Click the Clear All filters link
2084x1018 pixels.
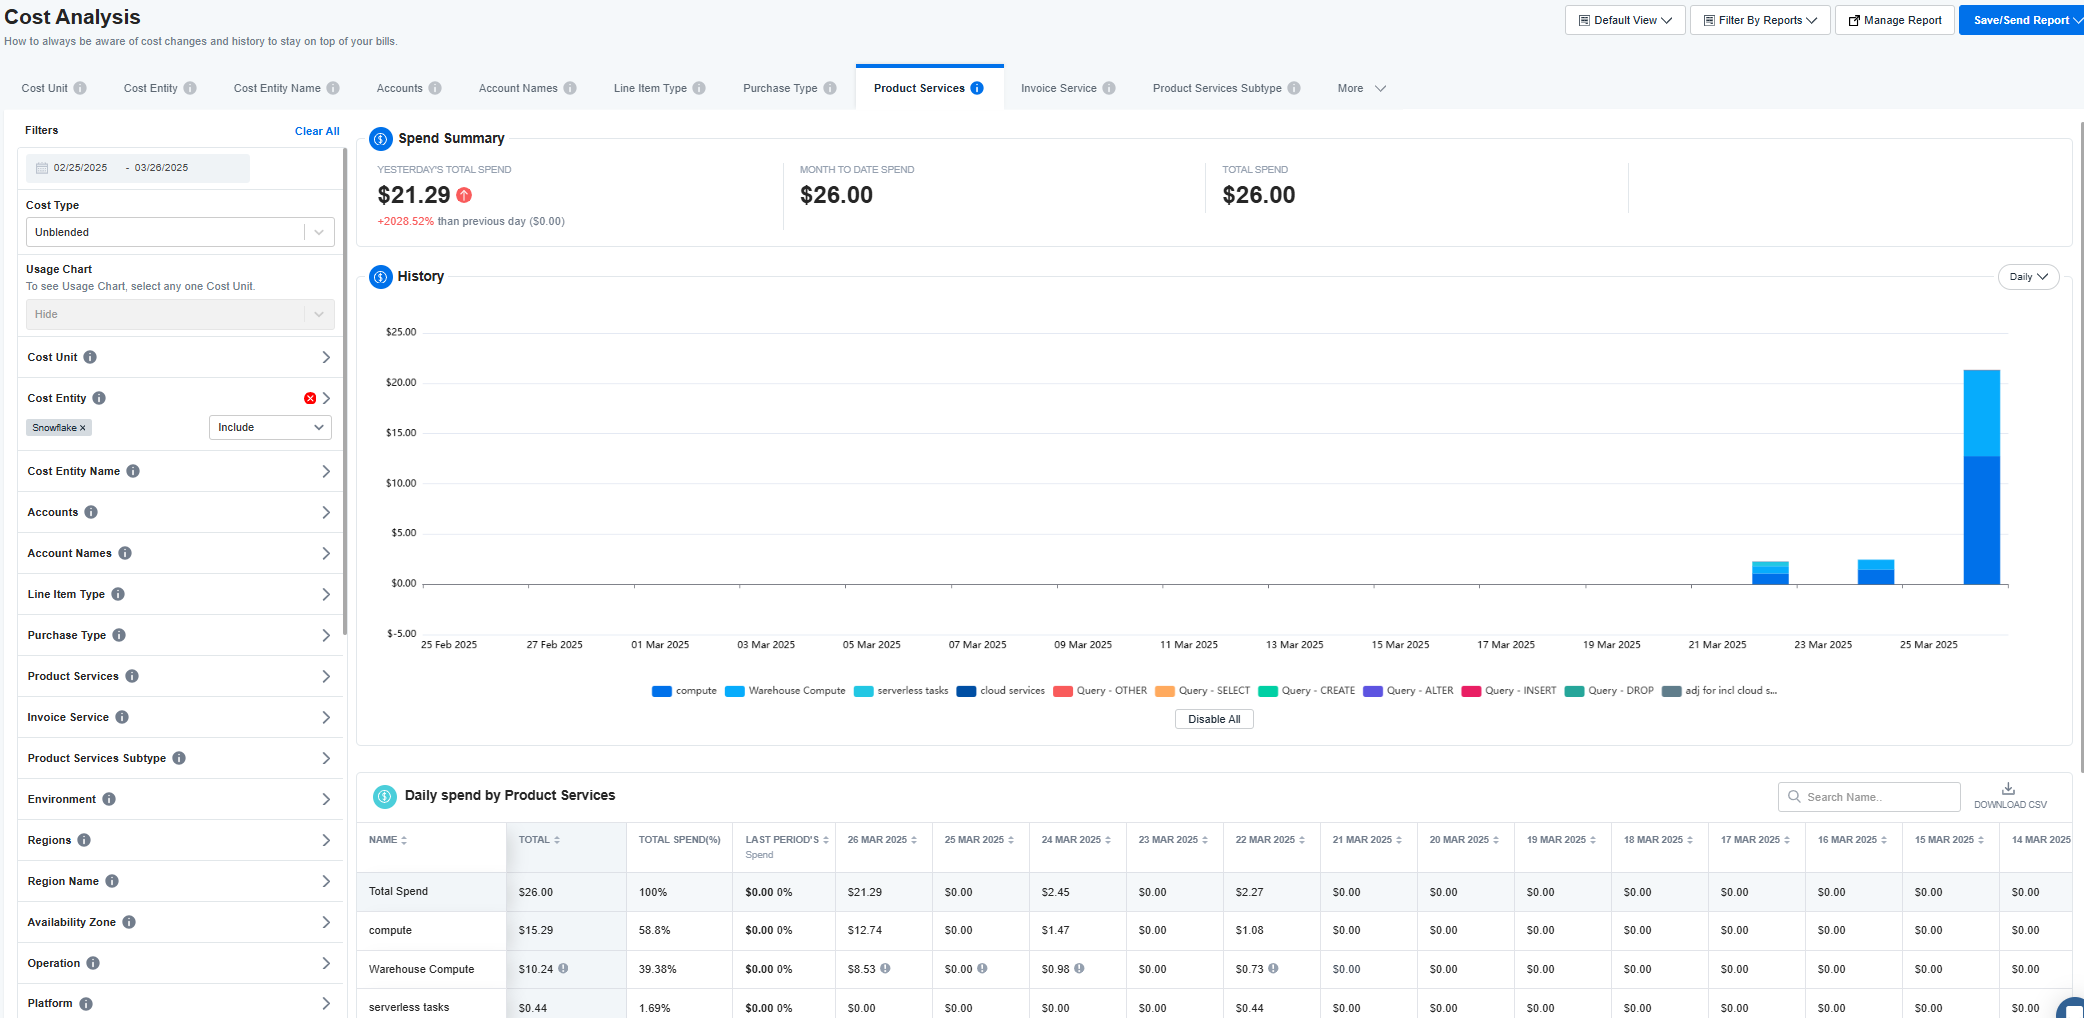click(317, 131)
